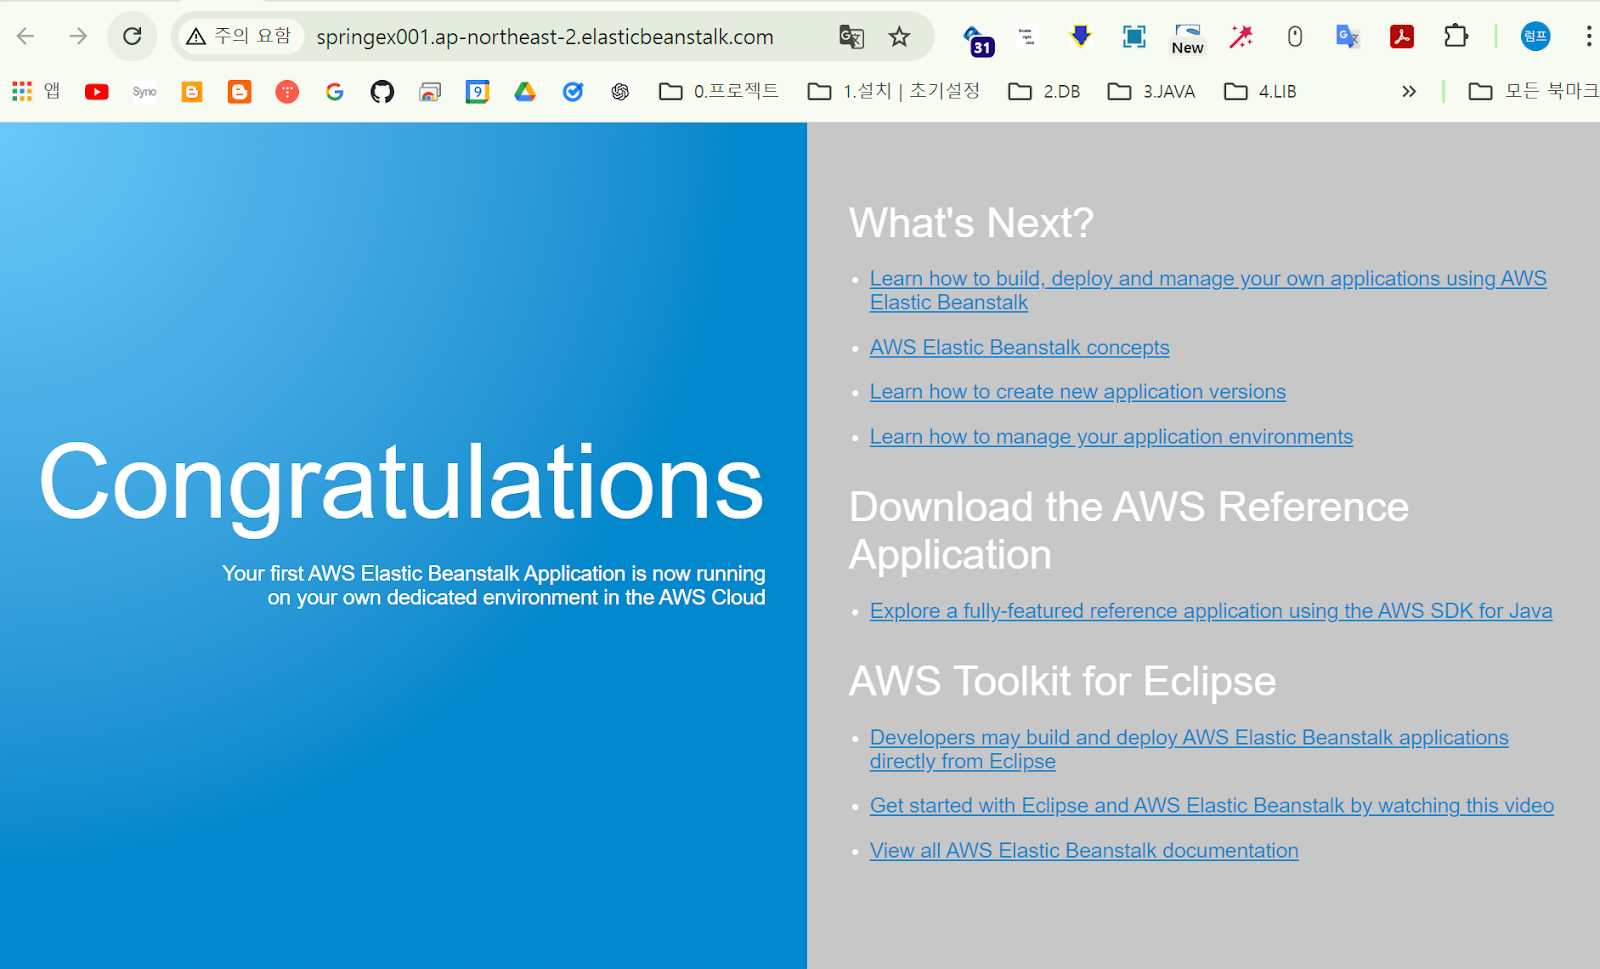Open the Adobe Acrobat PDF extension
Screen dimensions: 1600x969
(x=1401, y=37)
